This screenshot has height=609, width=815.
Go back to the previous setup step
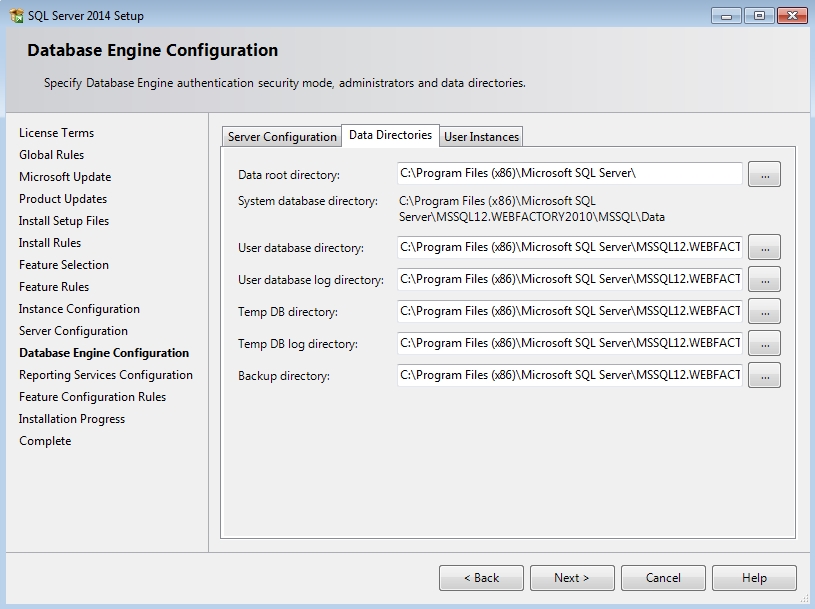point(481,577)
